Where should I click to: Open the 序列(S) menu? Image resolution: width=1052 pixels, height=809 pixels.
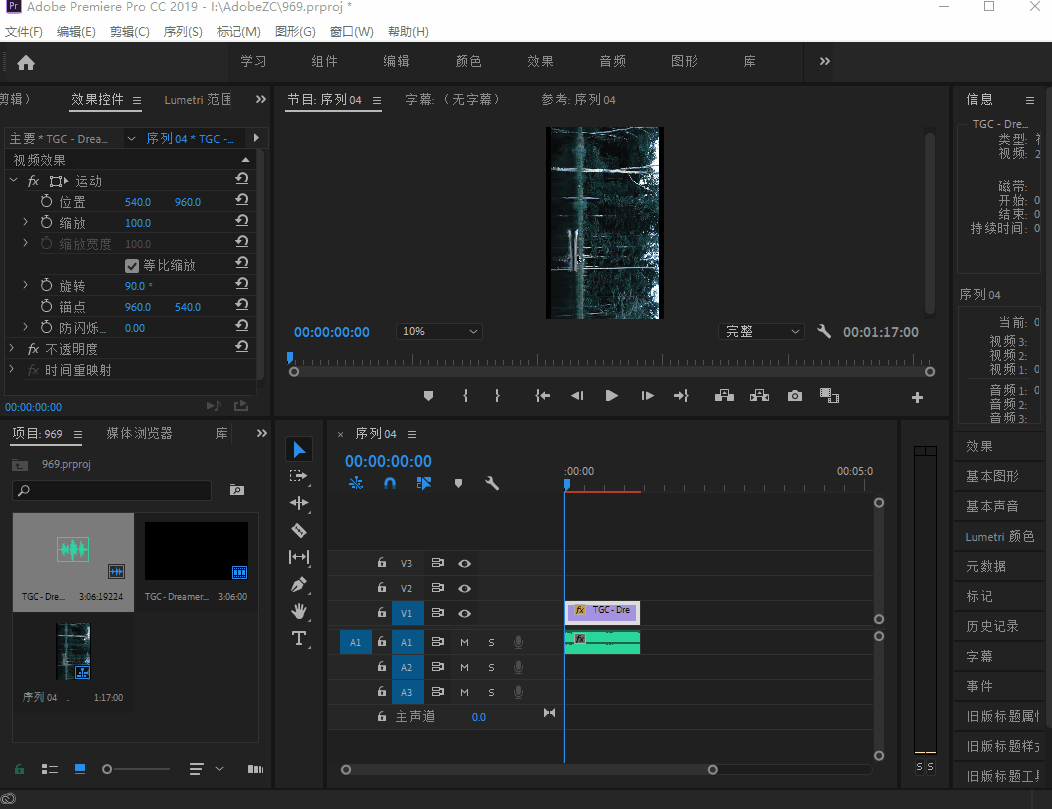[x=182, y=32]
